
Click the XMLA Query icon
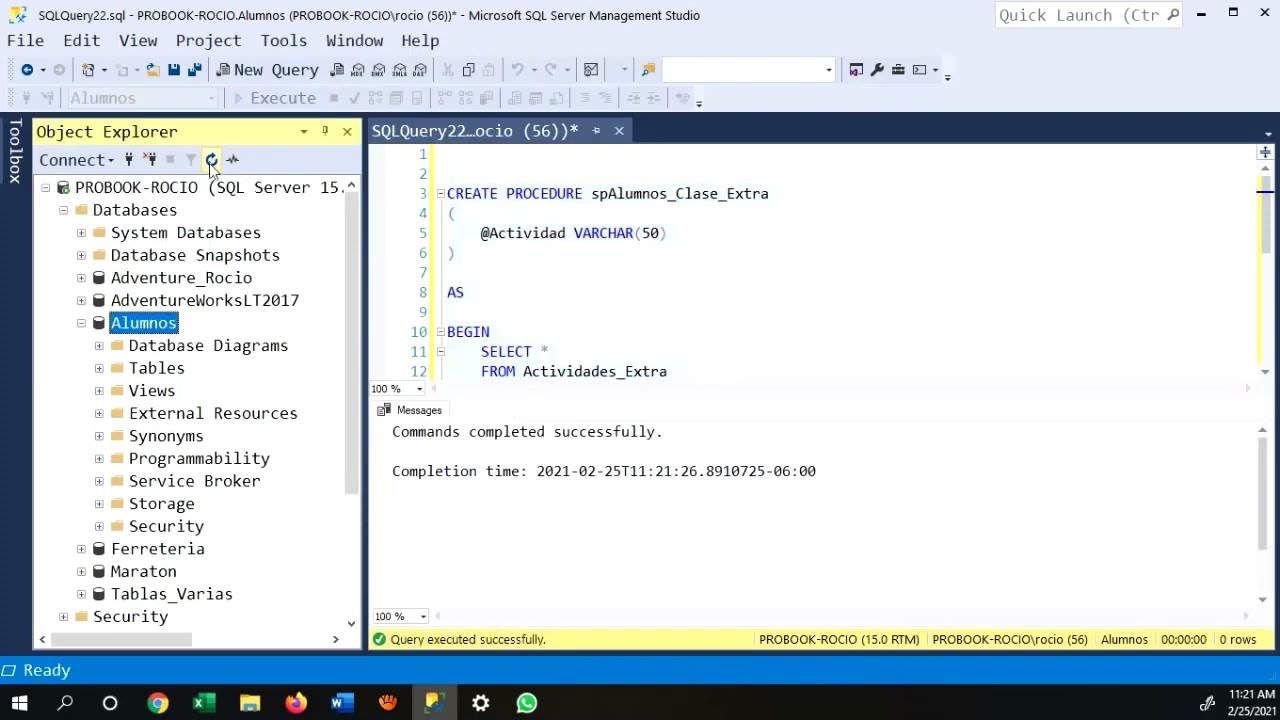tap(400, 70)
